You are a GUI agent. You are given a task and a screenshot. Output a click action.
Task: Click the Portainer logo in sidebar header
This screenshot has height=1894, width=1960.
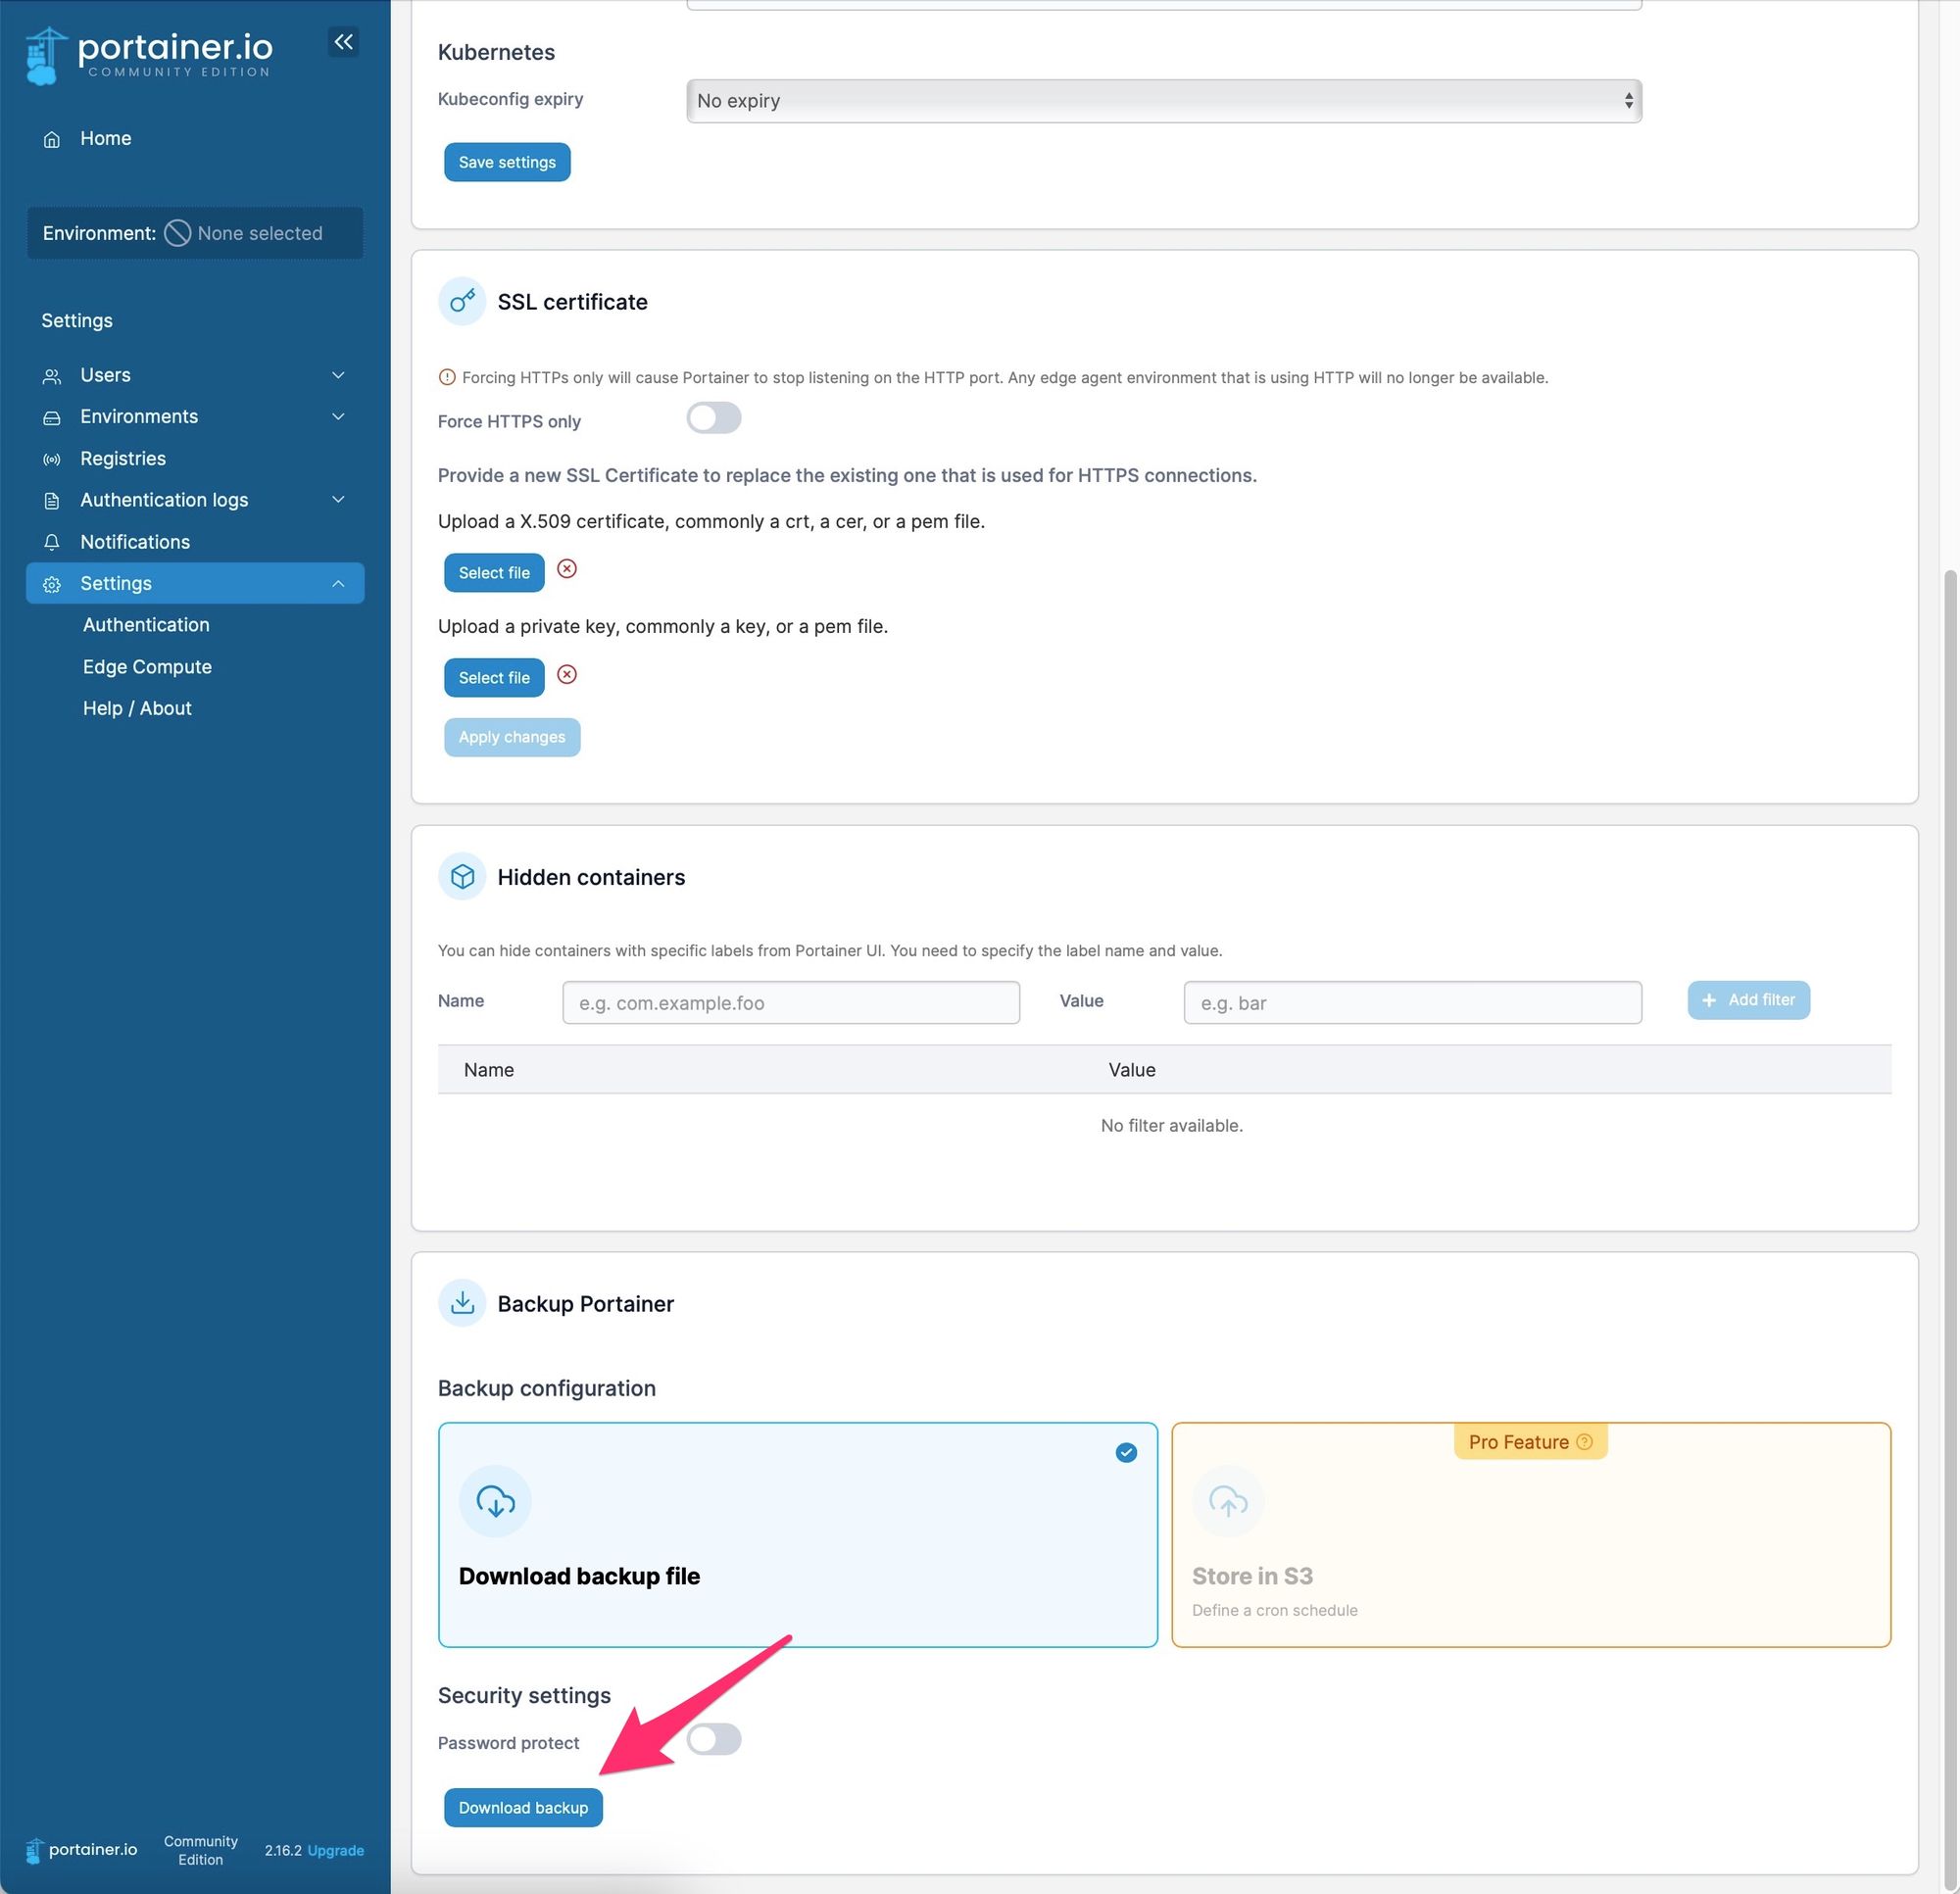pos(148,55)
